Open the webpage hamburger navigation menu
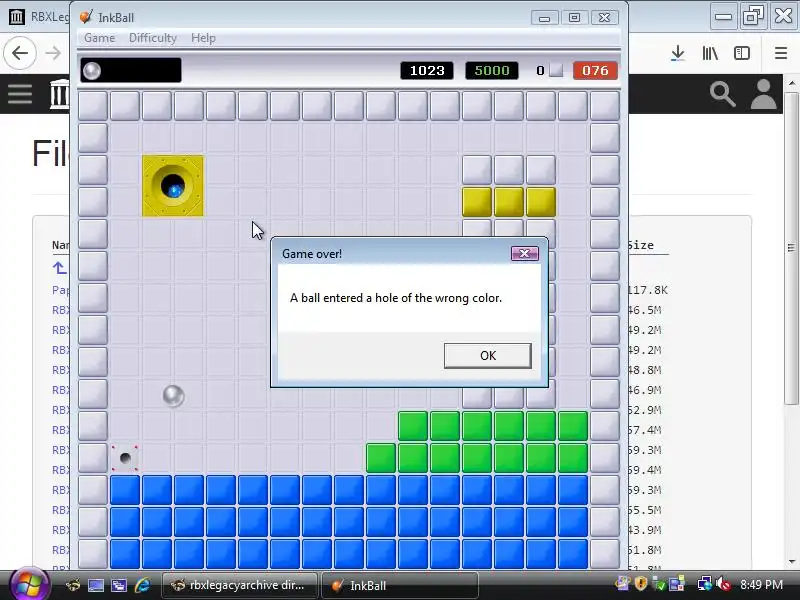The width and height of the screenshot is (800, 600). pos(20,94)
